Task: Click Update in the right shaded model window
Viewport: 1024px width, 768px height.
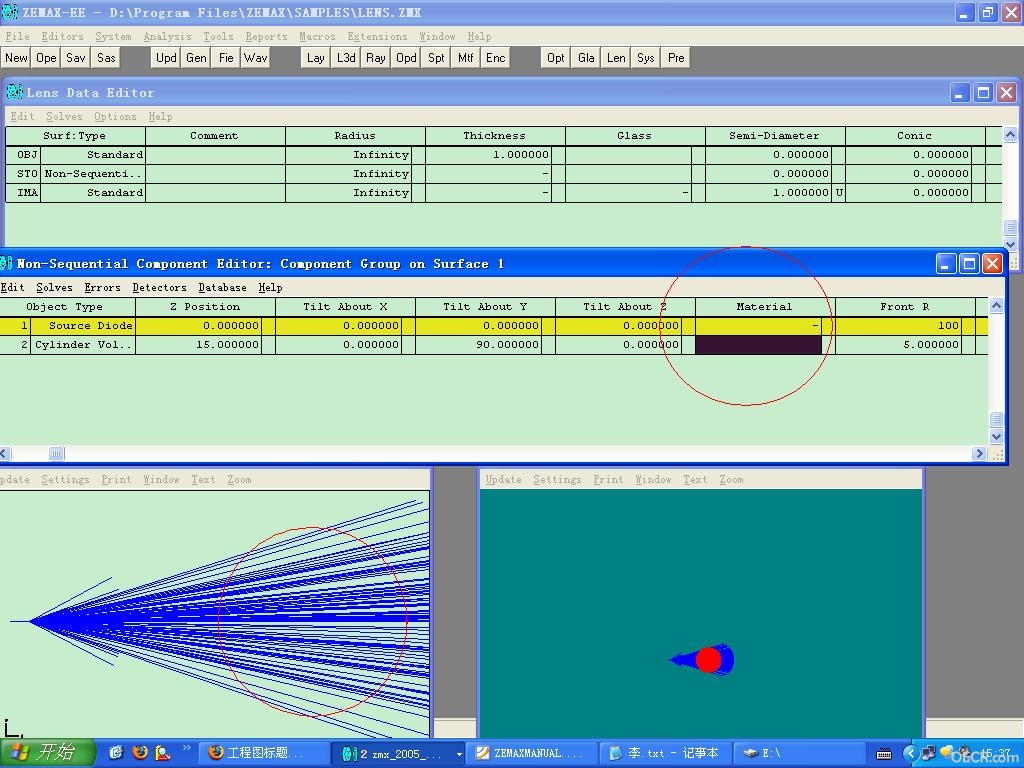Action: (504, 479)
